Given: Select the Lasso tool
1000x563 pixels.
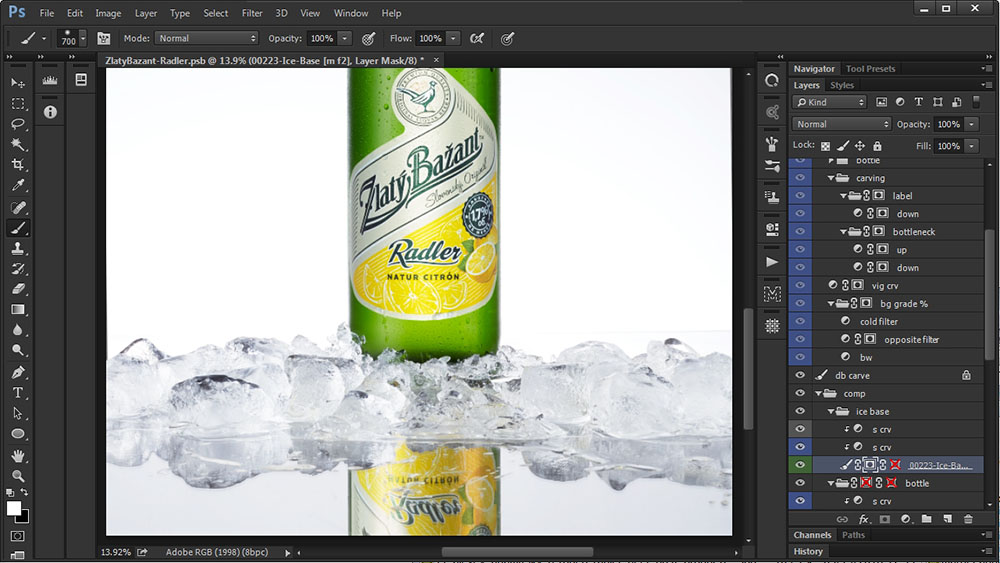Looking at the screenshot, I should point(18,124).
